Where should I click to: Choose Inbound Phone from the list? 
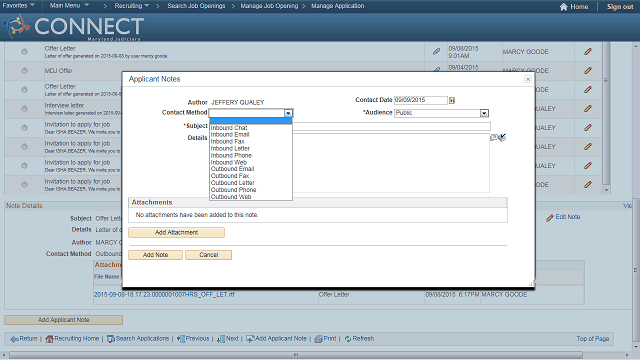[x=231, y=156]
